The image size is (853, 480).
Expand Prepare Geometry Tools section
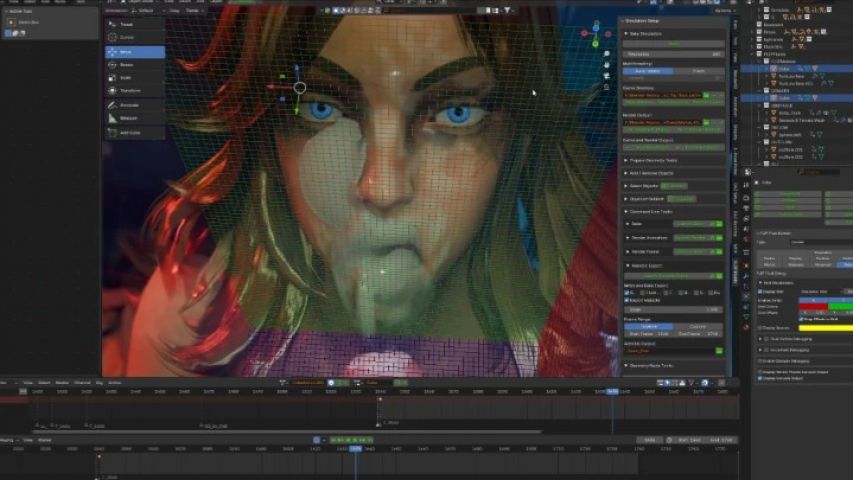coord(626,161)
